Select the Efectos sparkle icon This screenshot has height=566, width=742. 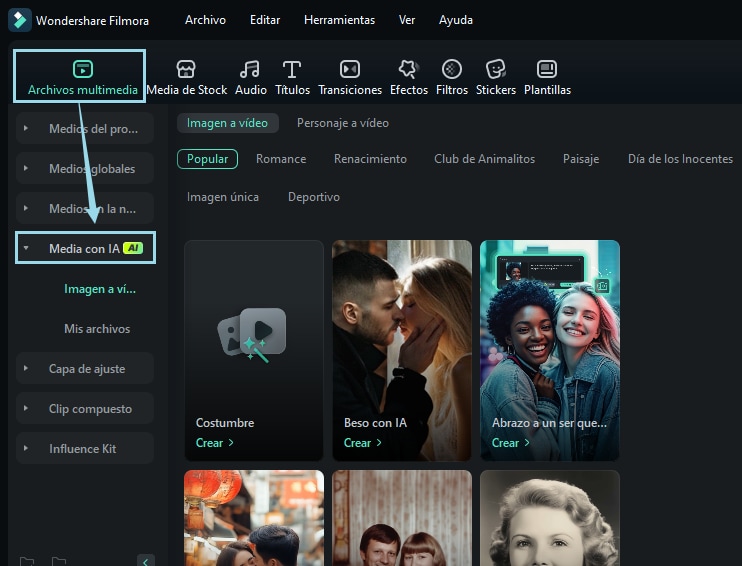(408, 69)
